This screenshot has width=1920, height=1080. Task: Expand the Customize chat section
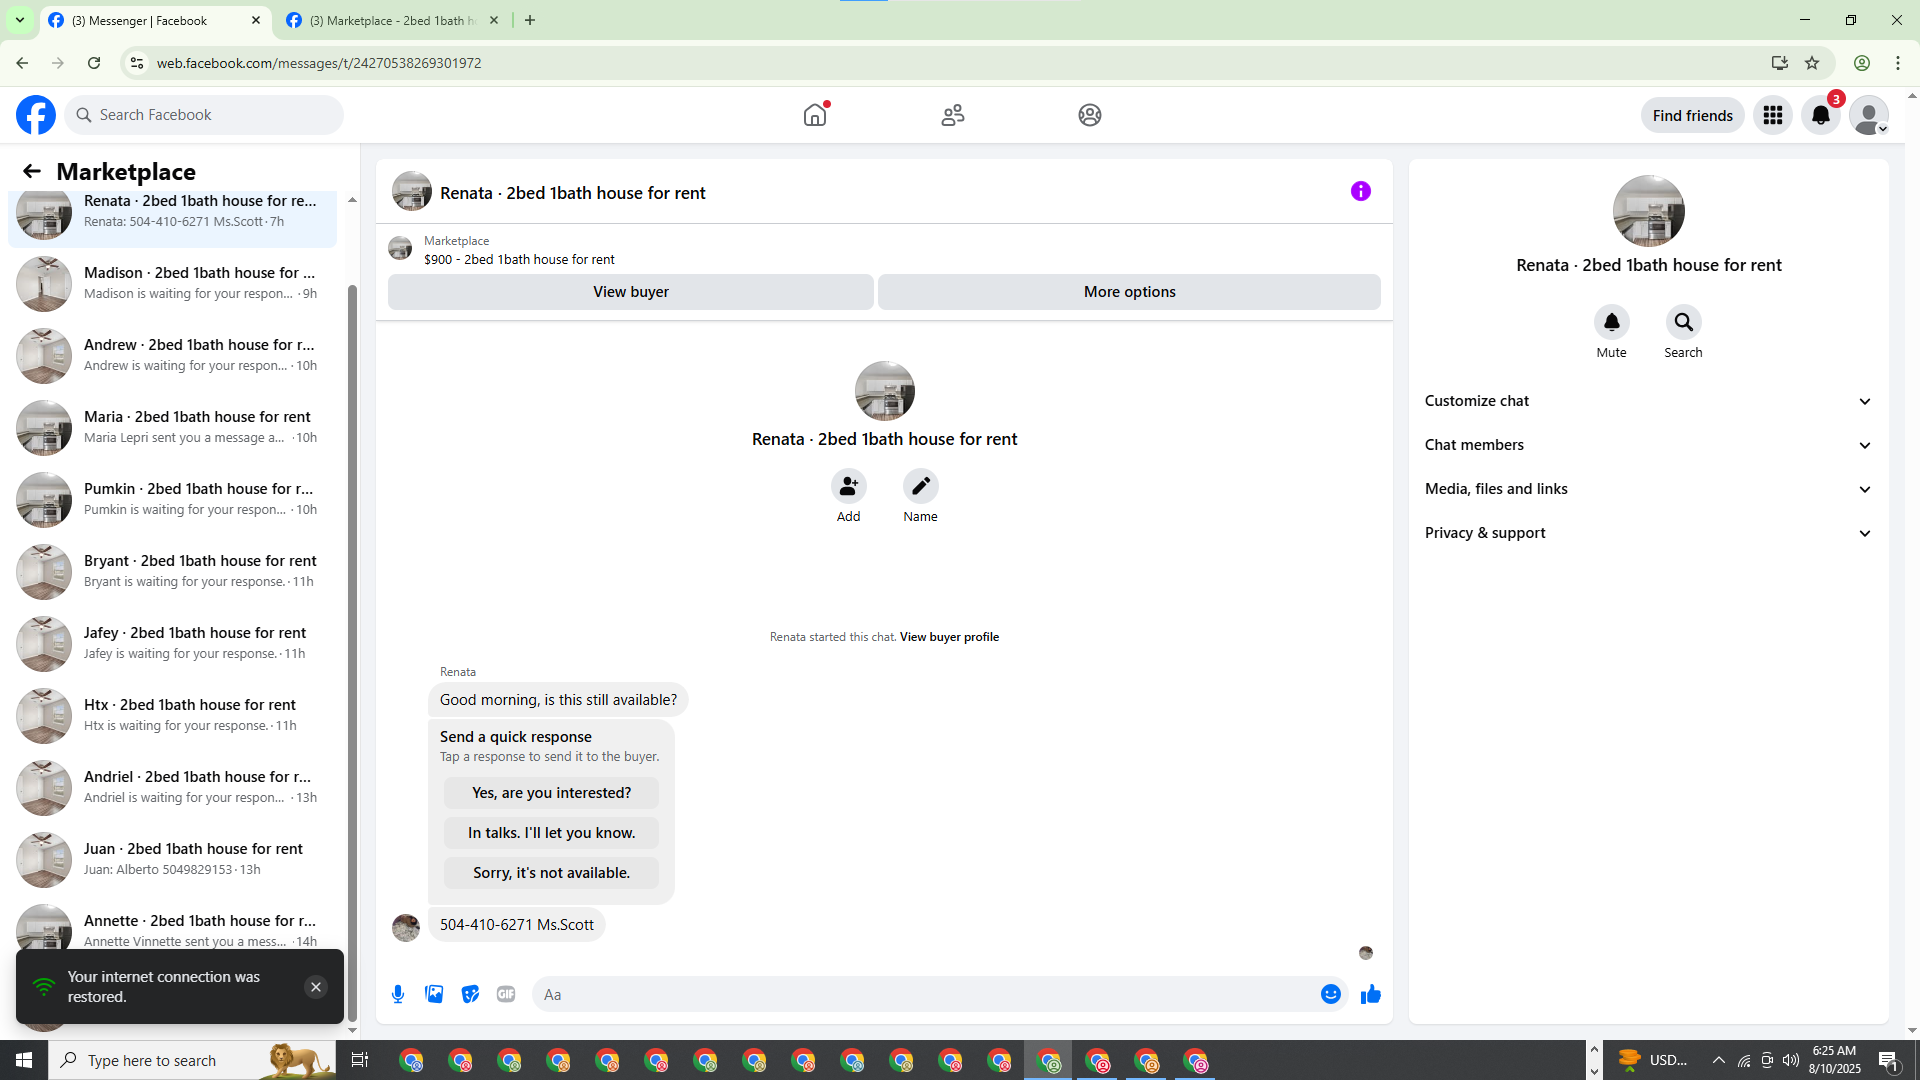pos(1647,401)
